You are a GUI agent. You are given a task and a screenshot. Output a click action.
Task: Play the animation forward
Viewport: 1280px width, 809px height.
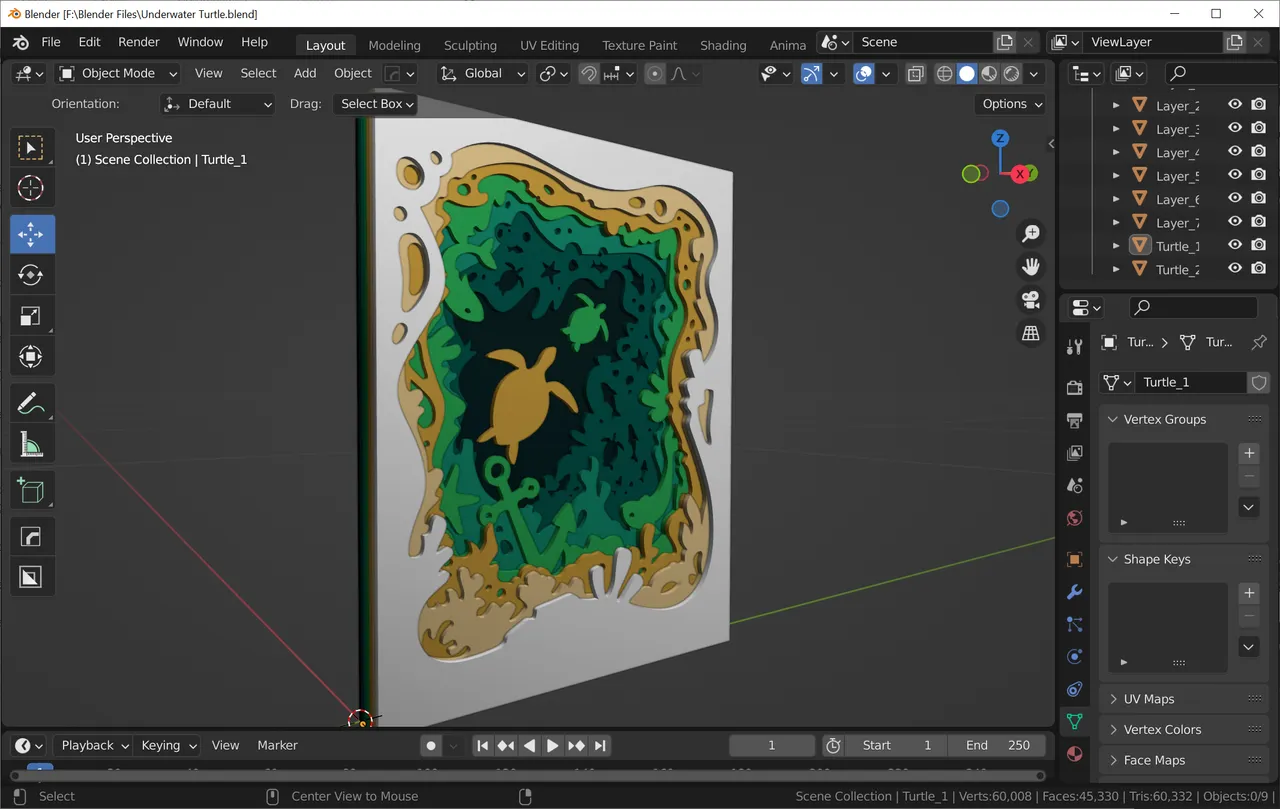point(552,745)
